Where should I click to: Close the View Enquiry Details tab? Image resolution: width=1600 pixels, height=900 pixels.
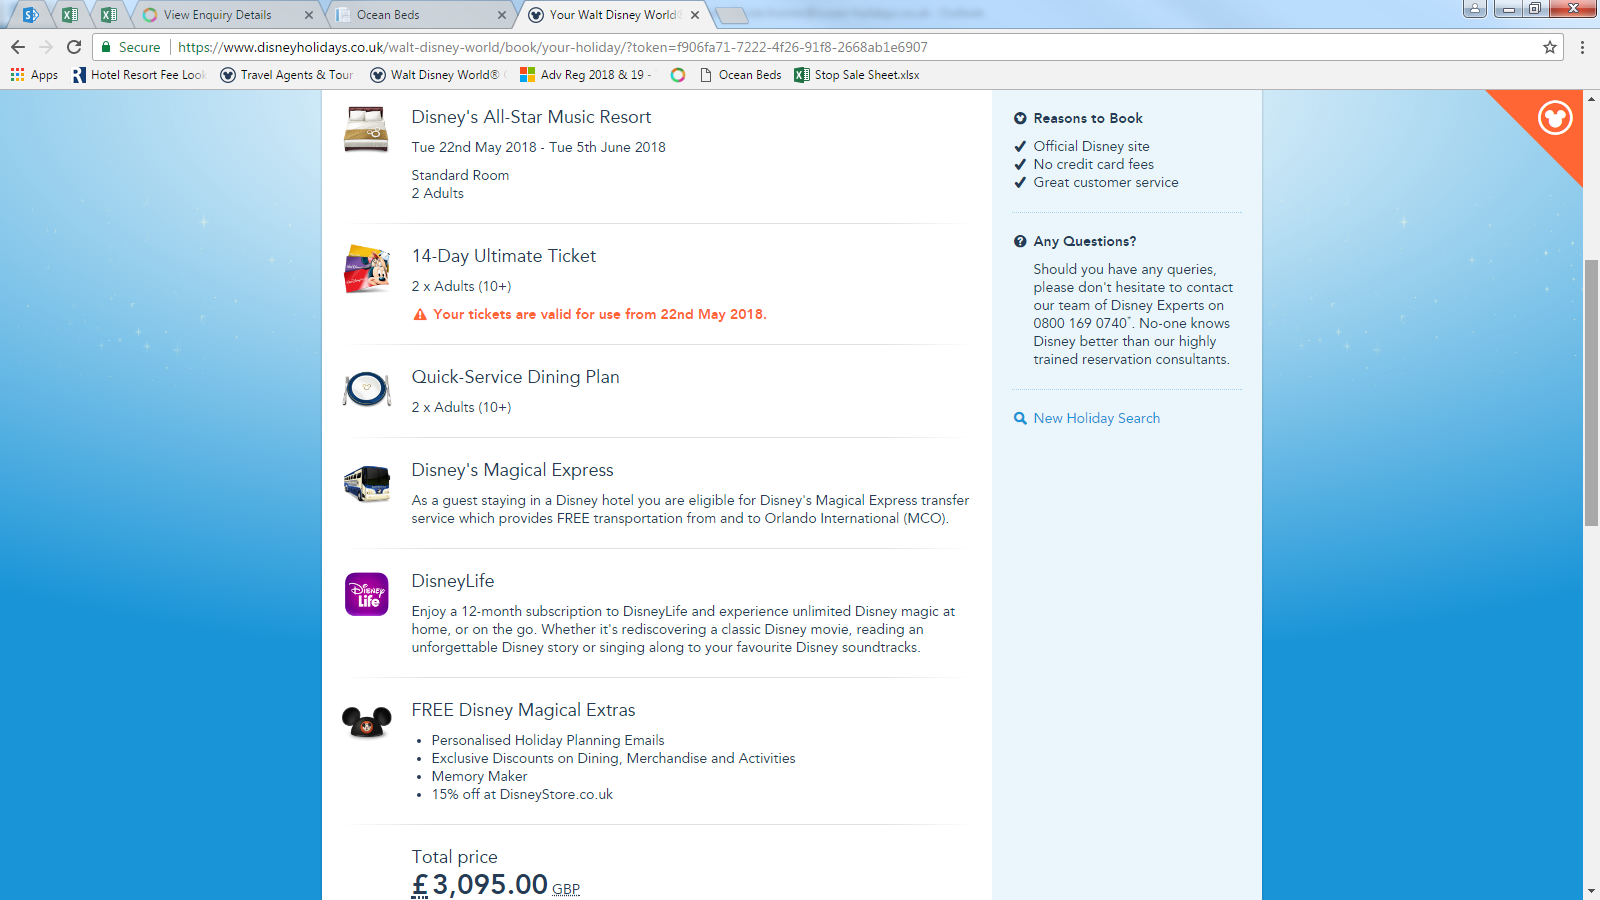[x=308, y=15]
